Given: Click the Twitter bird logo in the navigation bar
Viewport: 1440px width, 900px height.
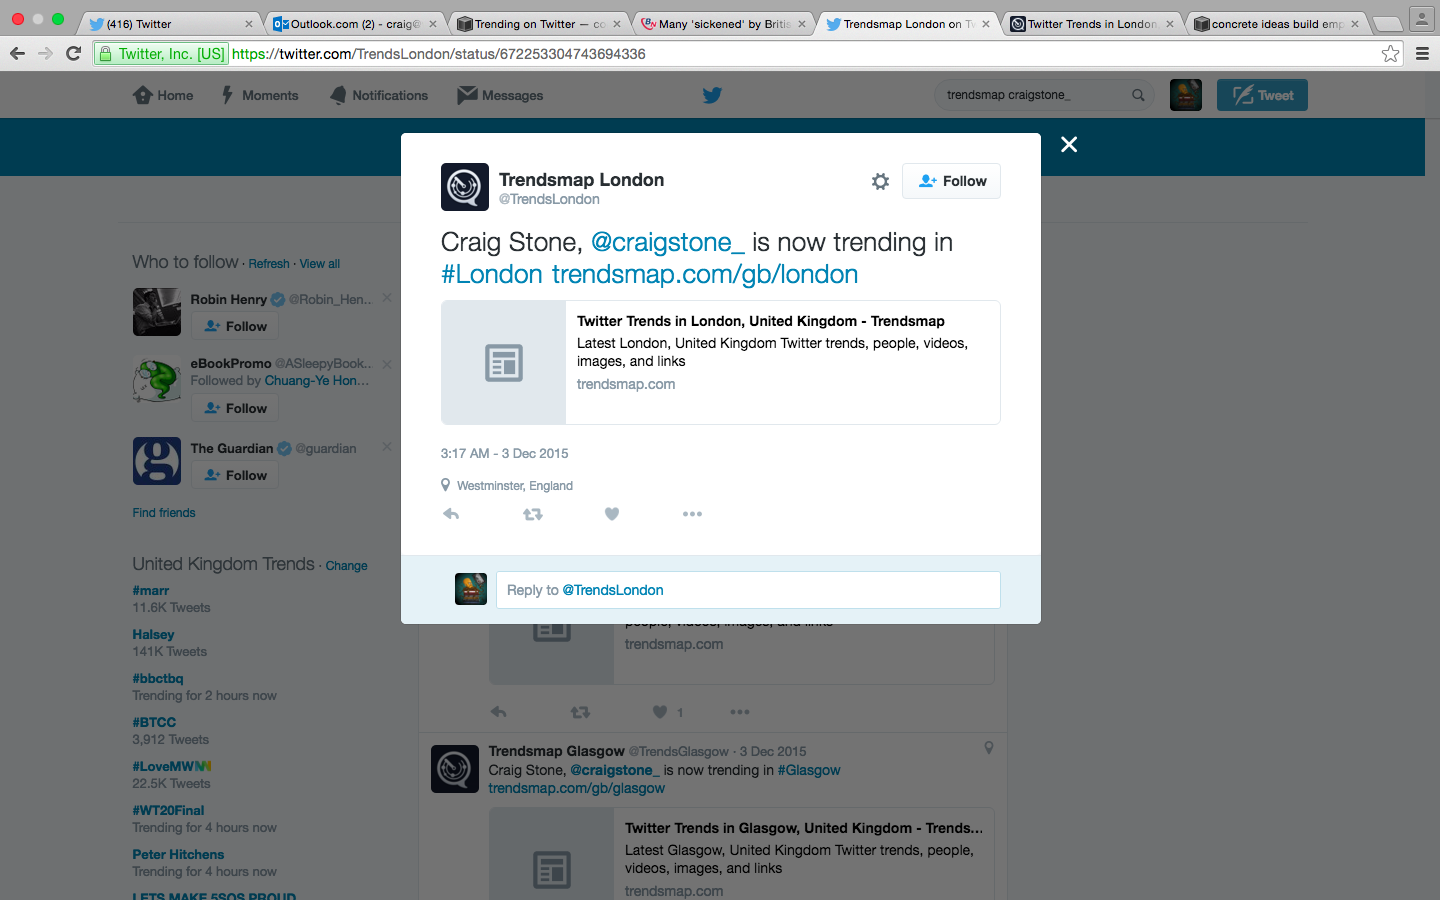Looking at the screenshot, I should [712, 95].
